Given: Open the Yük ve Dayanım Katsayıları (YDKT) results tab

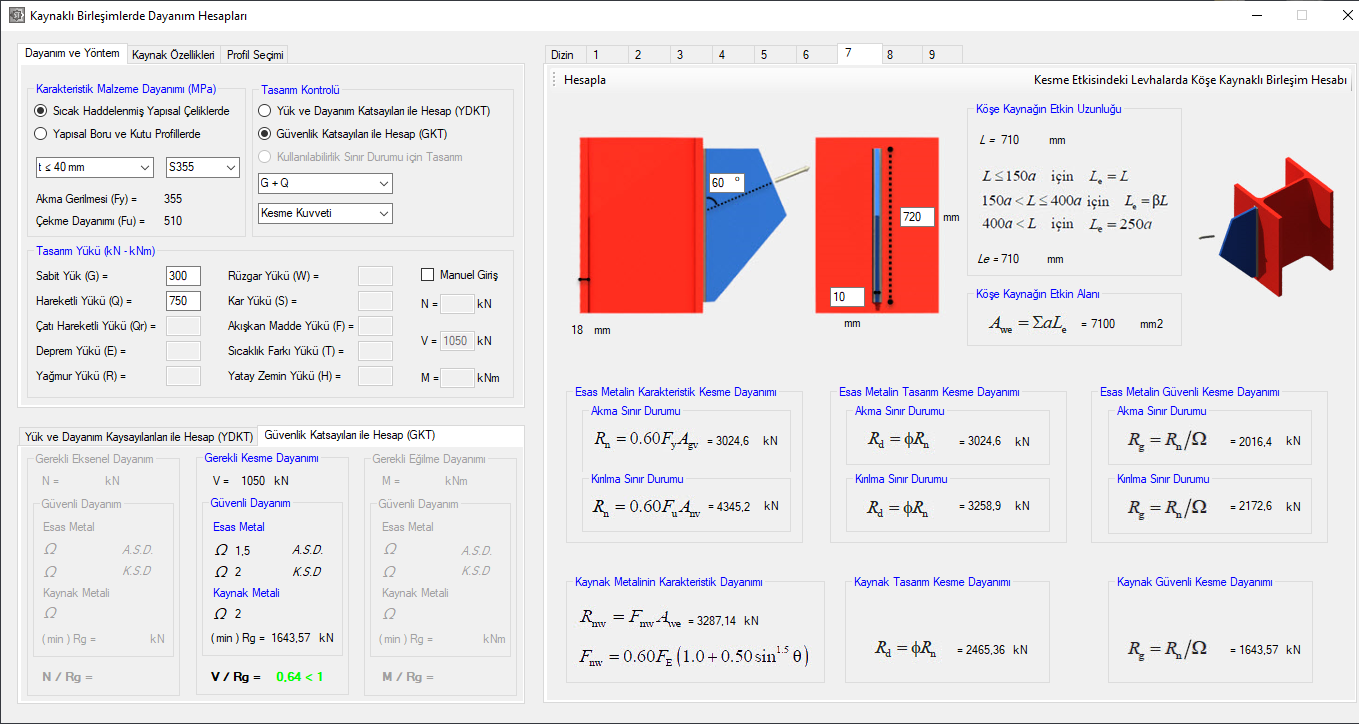Looking at the screenshot, I should click(x=138, y=437).
